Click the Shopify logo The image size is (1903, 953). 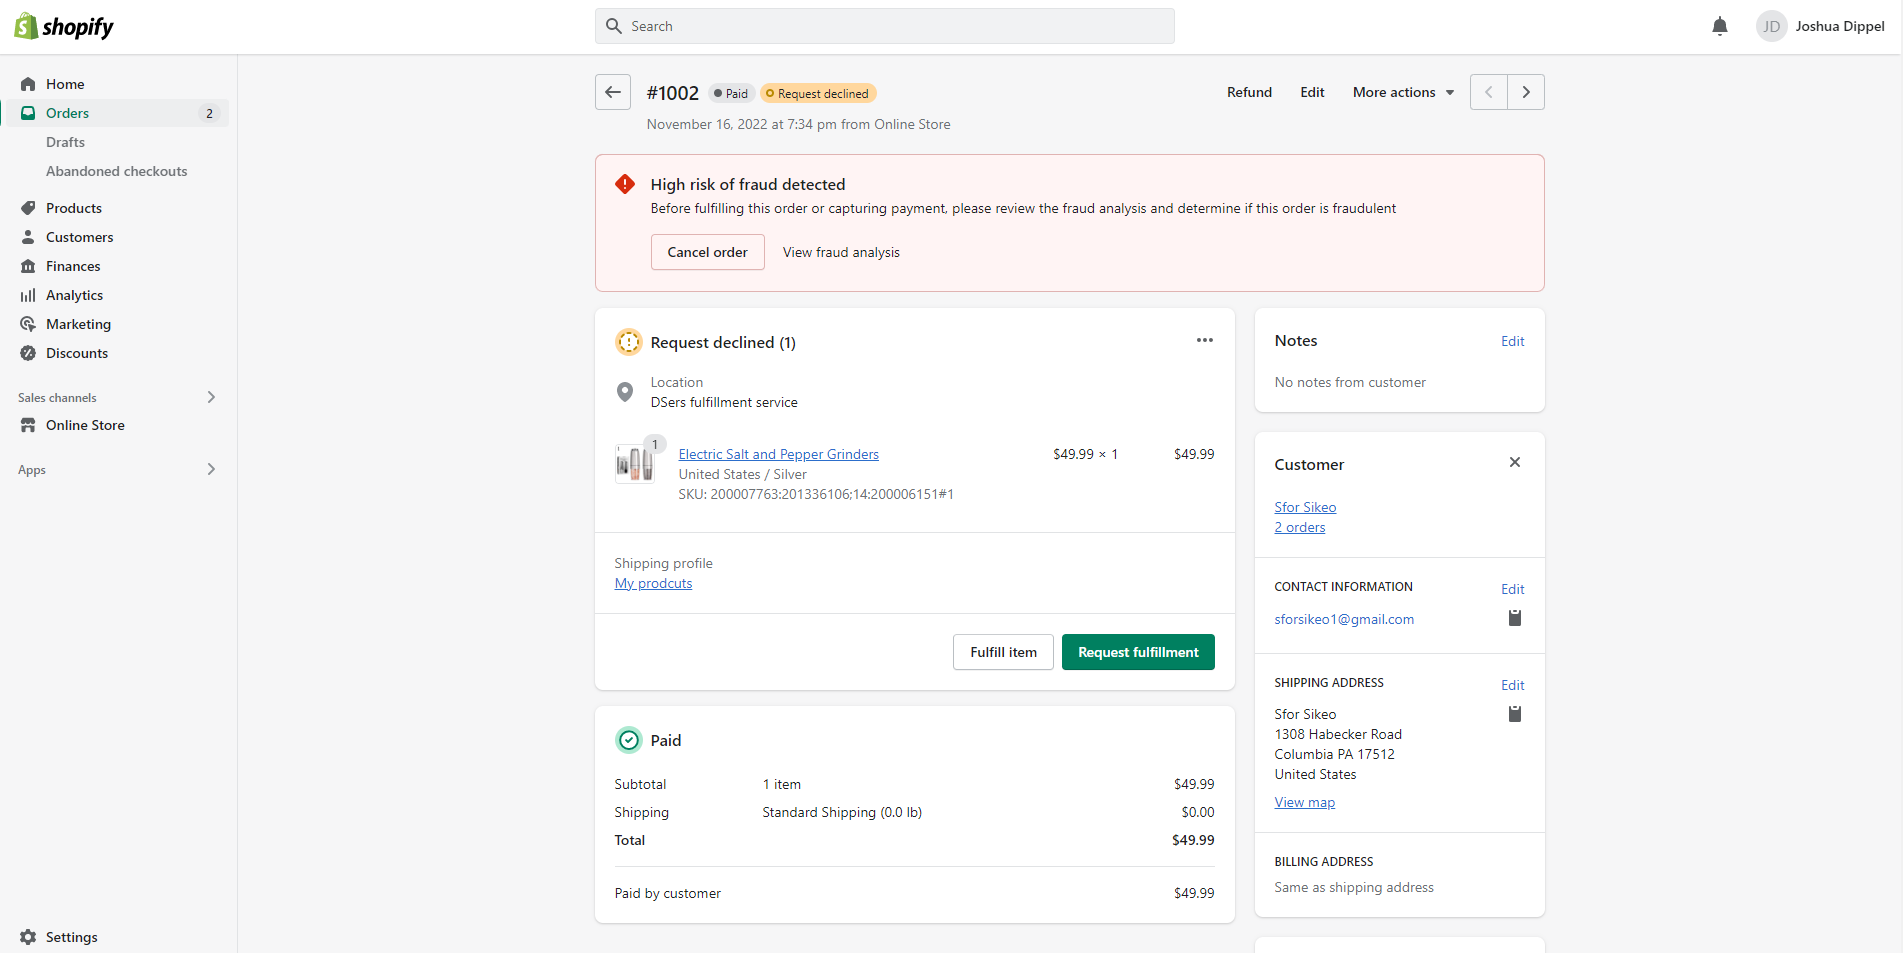tap(64, 27)
